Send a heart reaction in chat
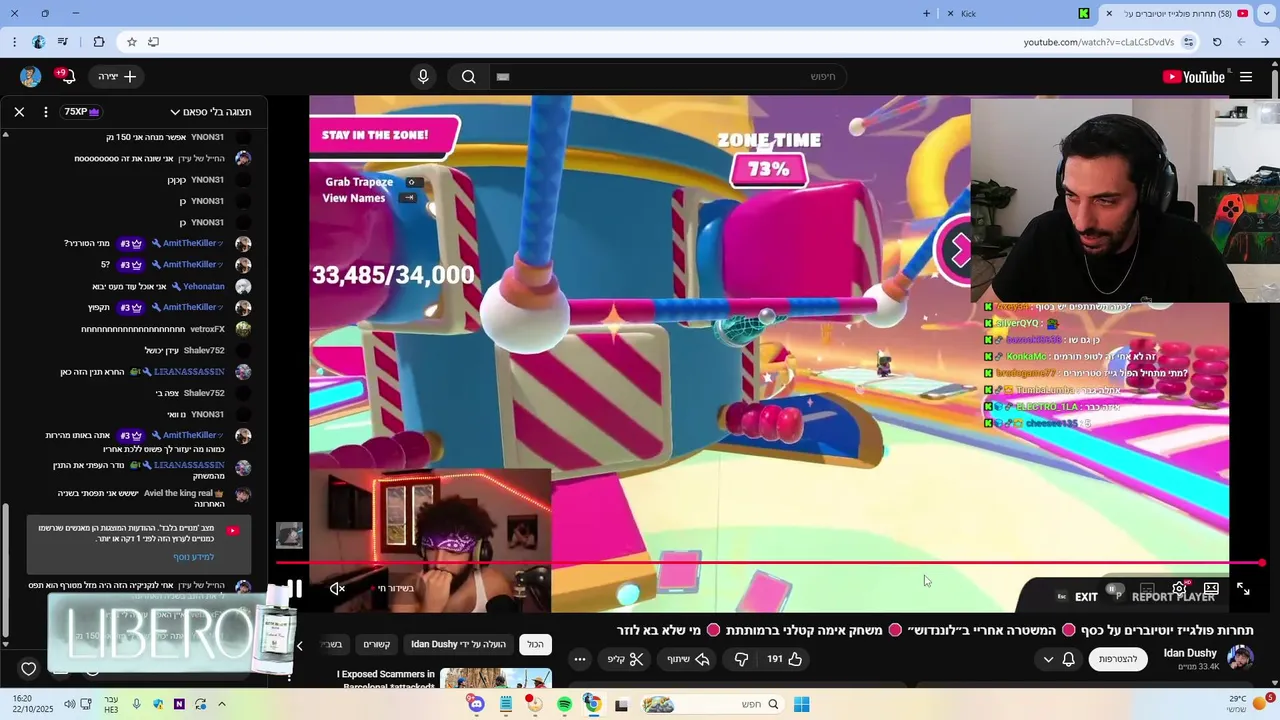The width and height of the screenshot is (1280, 720). [28, 668]
